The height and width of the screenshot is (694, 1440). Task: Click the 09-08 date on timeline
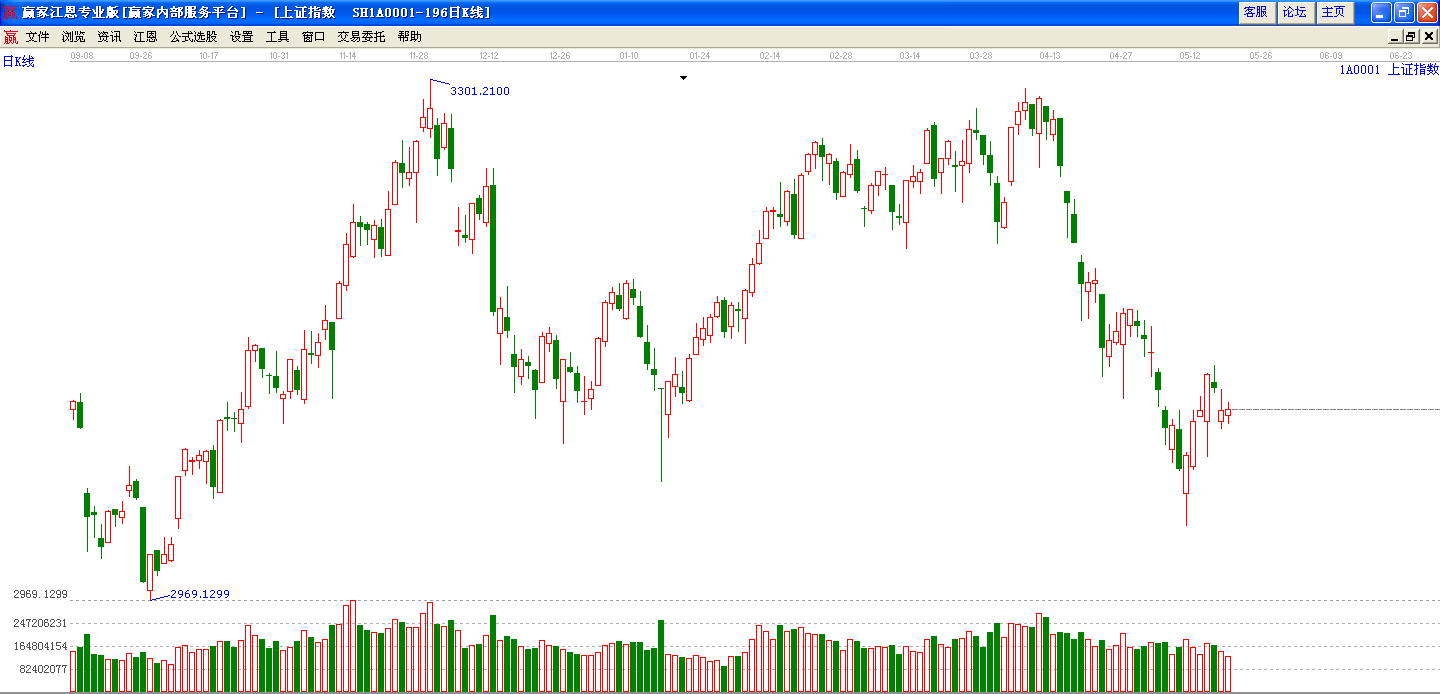click(x=82, y=56)
